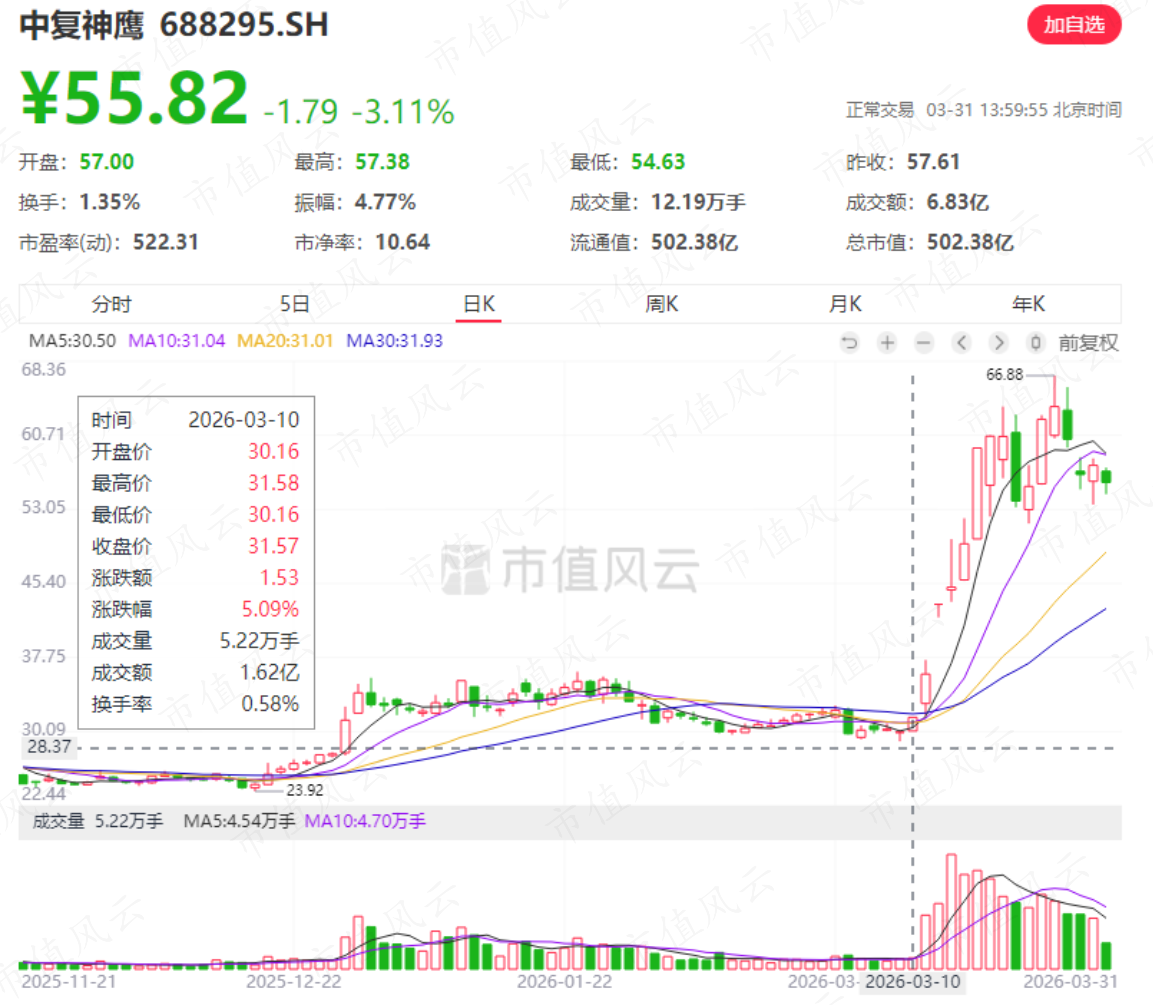Click the tooltip 收盘价 value 31.57
1153x1005 pixels.
274,546
